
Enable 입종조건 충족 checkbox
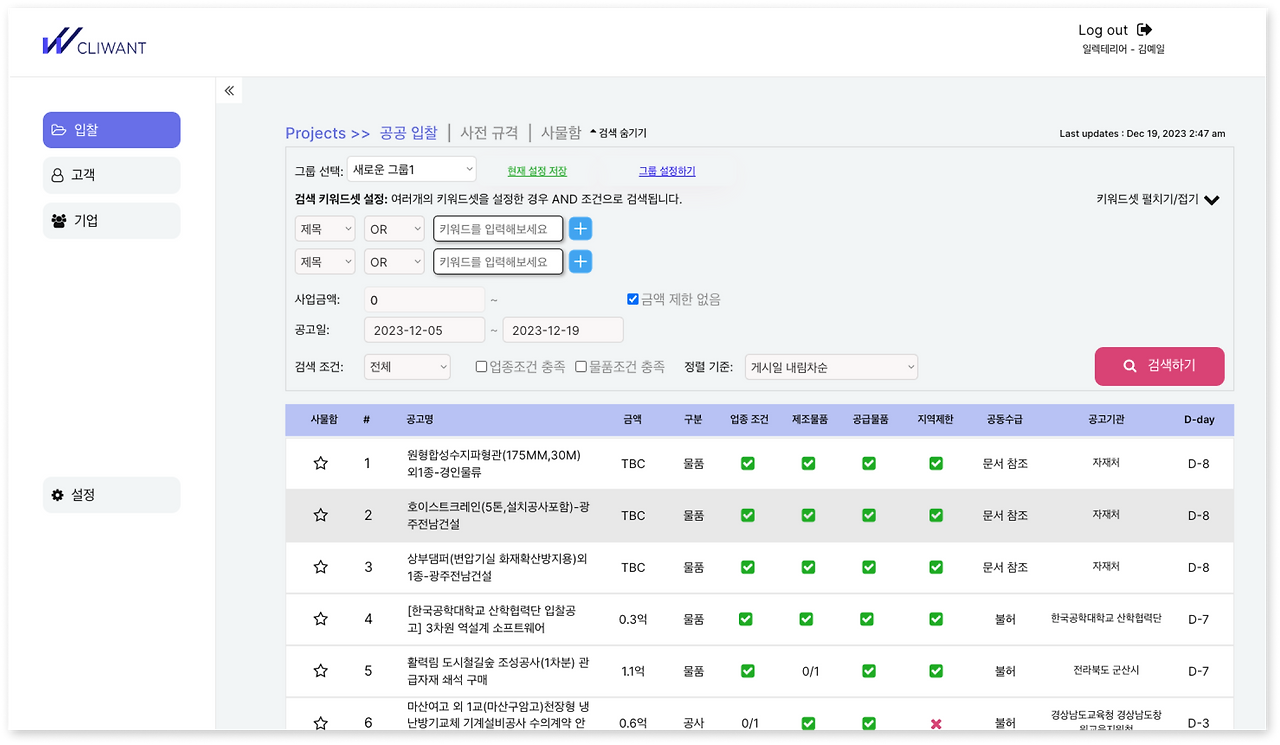click(481, 367)
